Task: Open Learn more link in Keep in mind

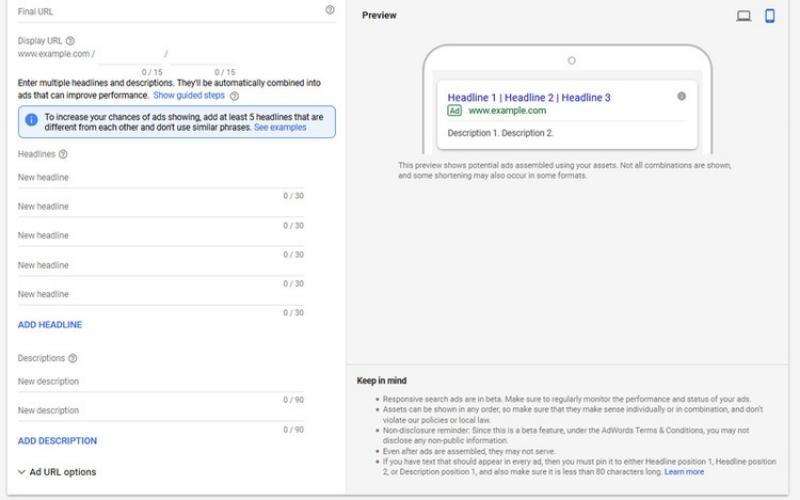Action: point(684,472)
